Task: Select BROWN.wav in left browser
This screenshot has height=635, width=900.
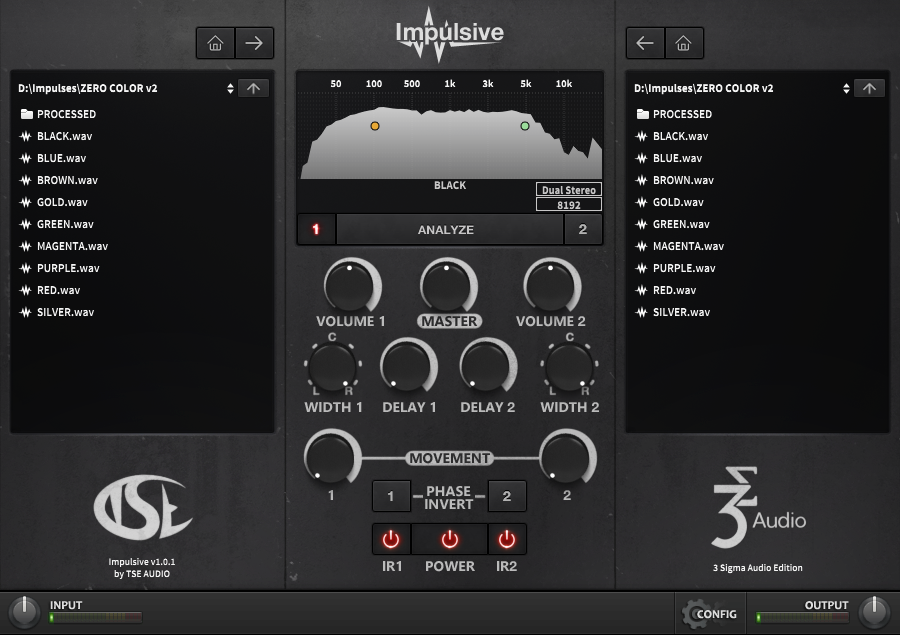Action: point(59,180)
